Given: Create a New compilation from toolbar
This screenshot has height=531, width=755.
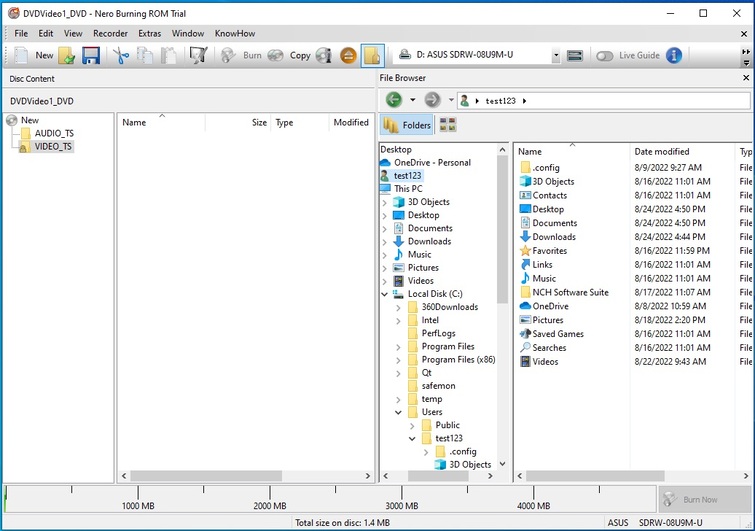Looking at the screenshot, I should [x=34, y=55].
